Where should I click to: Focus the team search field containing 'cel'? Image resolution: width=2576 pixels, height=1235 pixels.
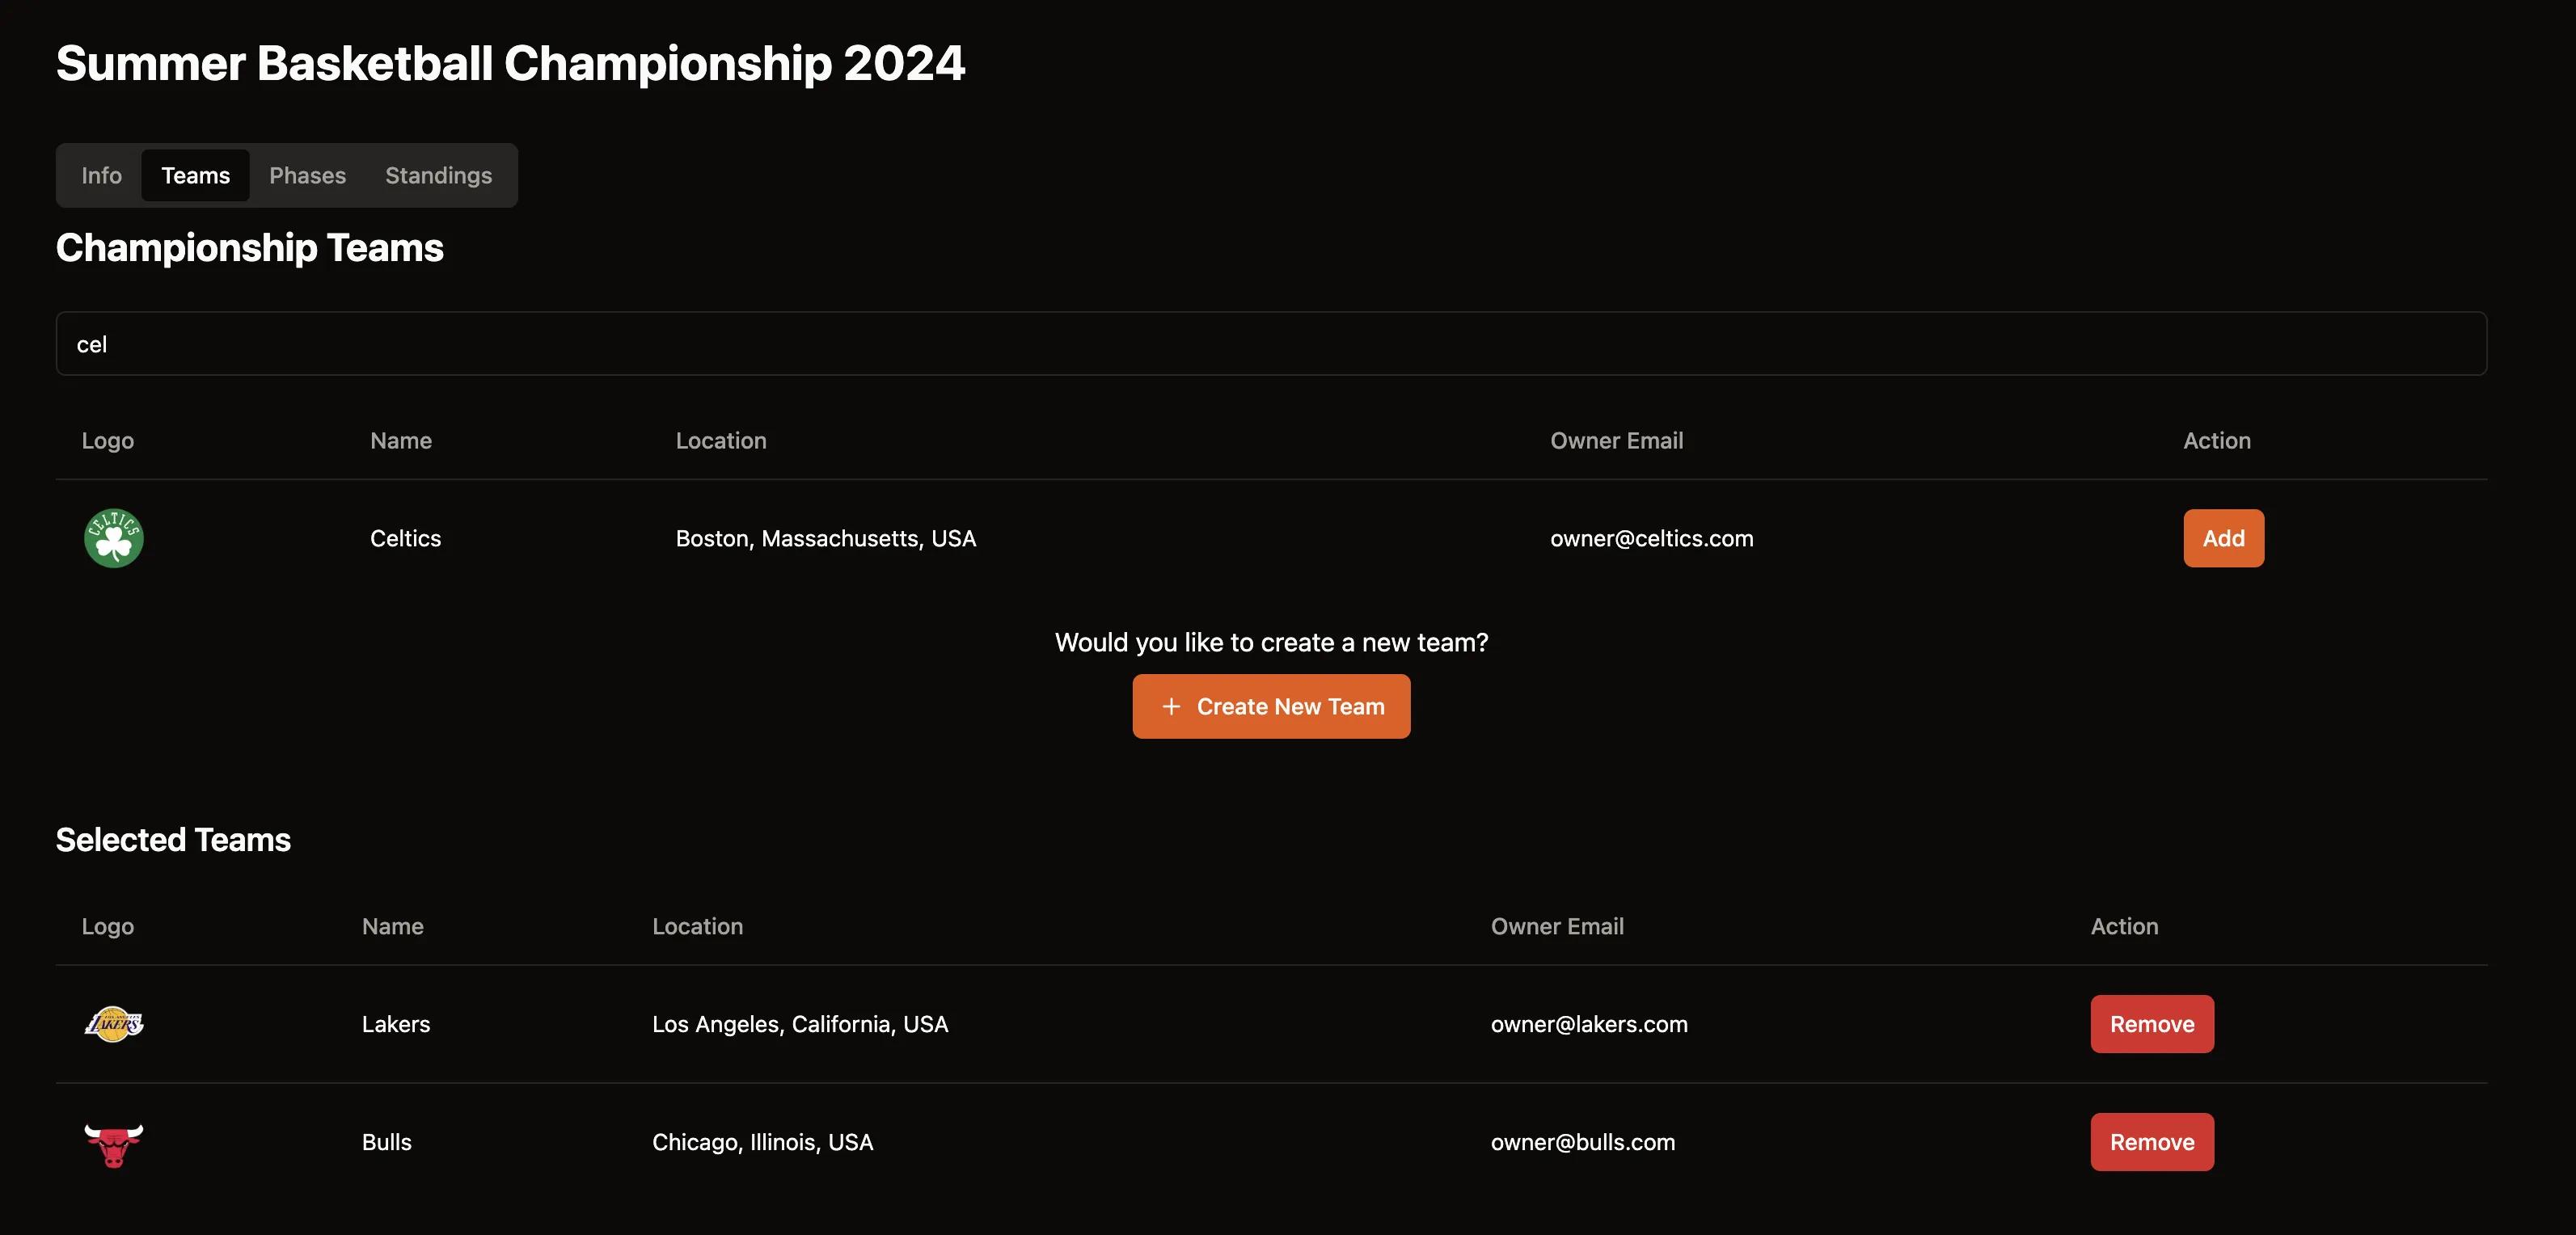(1271, 344)
